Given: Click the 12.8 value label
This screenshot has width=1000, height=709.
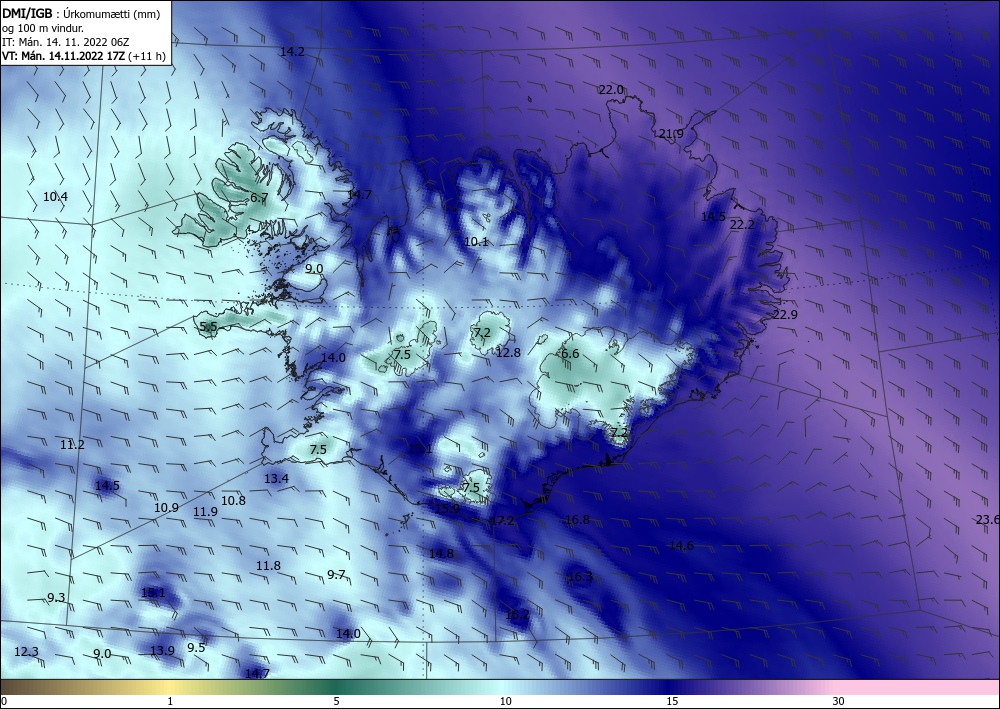Looking at the screenshot, I should 508,352.
